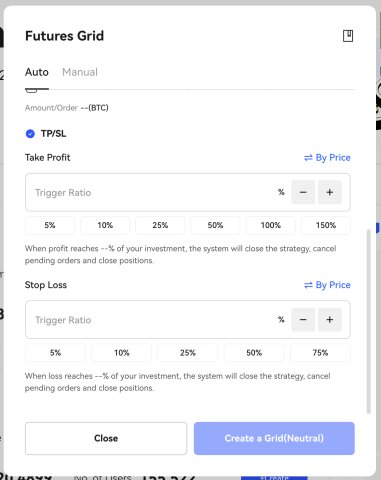Increase Take Profit trigger ratio with plus
This screenshot has width=381, height=480.
click(330, 192)
